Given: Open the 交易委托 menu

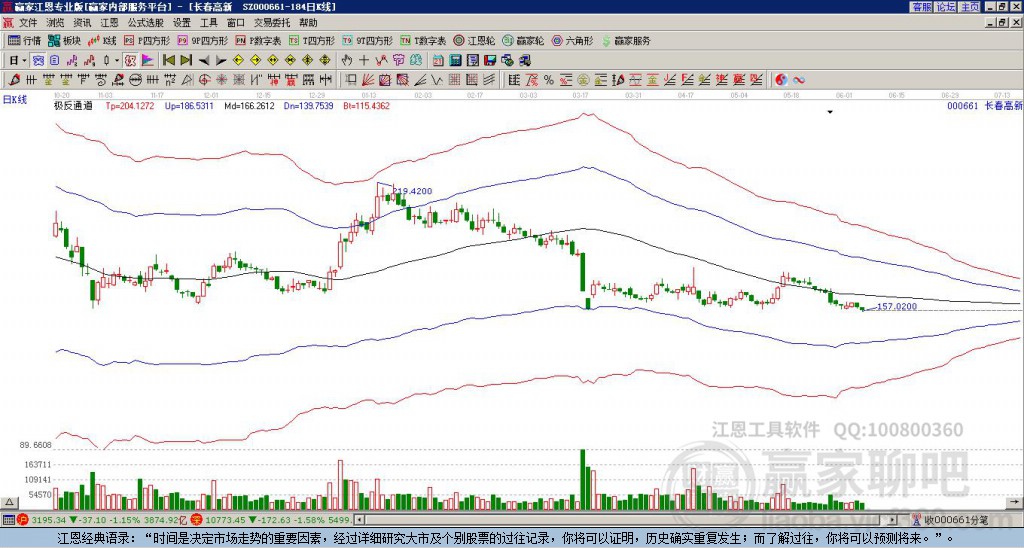Looking at the screenshot, I should point(272,23).
